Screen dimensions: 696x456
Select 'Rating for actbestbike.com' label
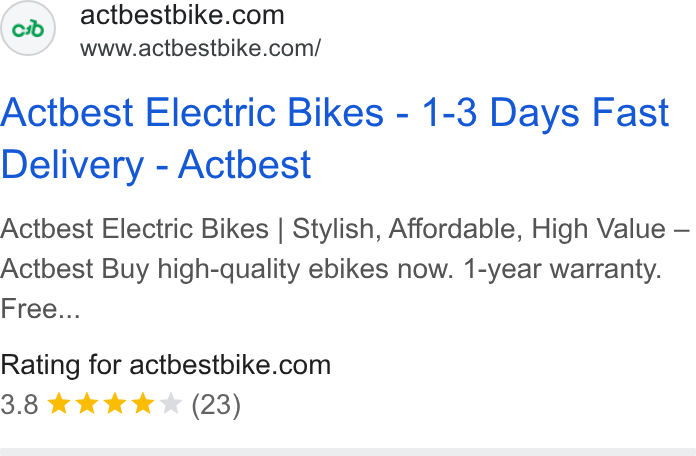point(166,365)
